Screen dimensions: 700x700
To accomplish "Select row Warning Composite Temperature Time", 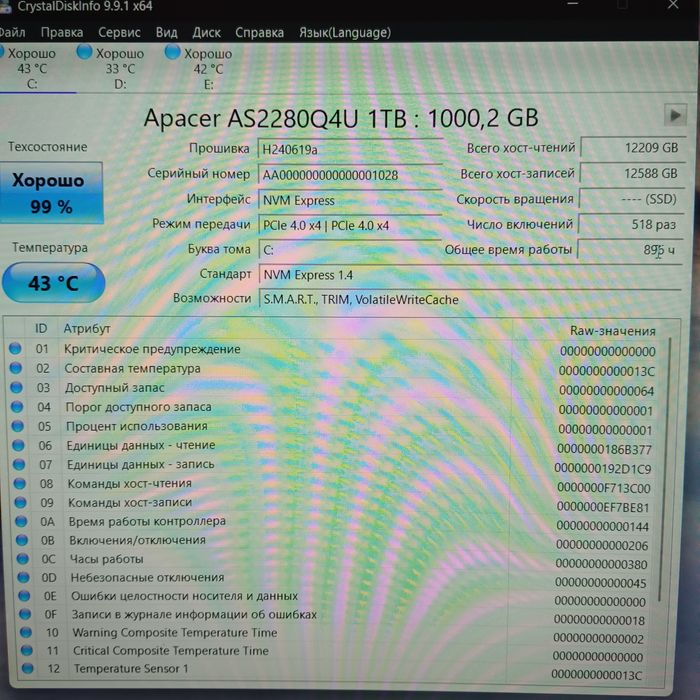I will click(x=335, y=634).
